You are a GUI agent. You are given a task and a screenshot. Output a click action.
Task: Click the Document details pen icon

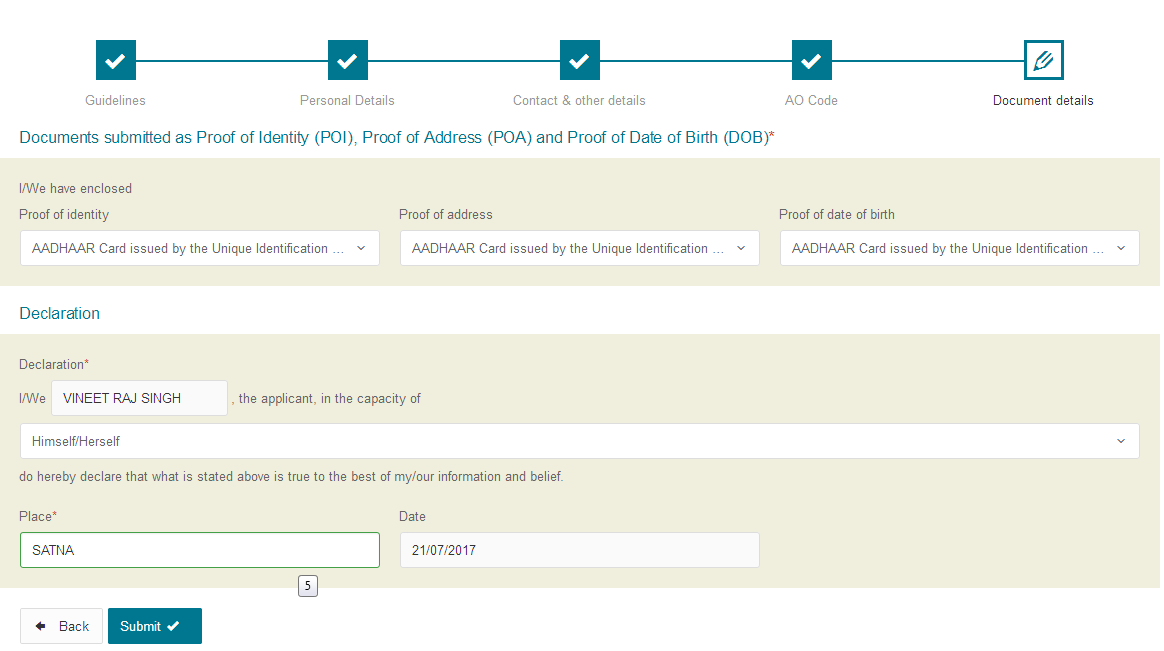tap(1043, 60)
